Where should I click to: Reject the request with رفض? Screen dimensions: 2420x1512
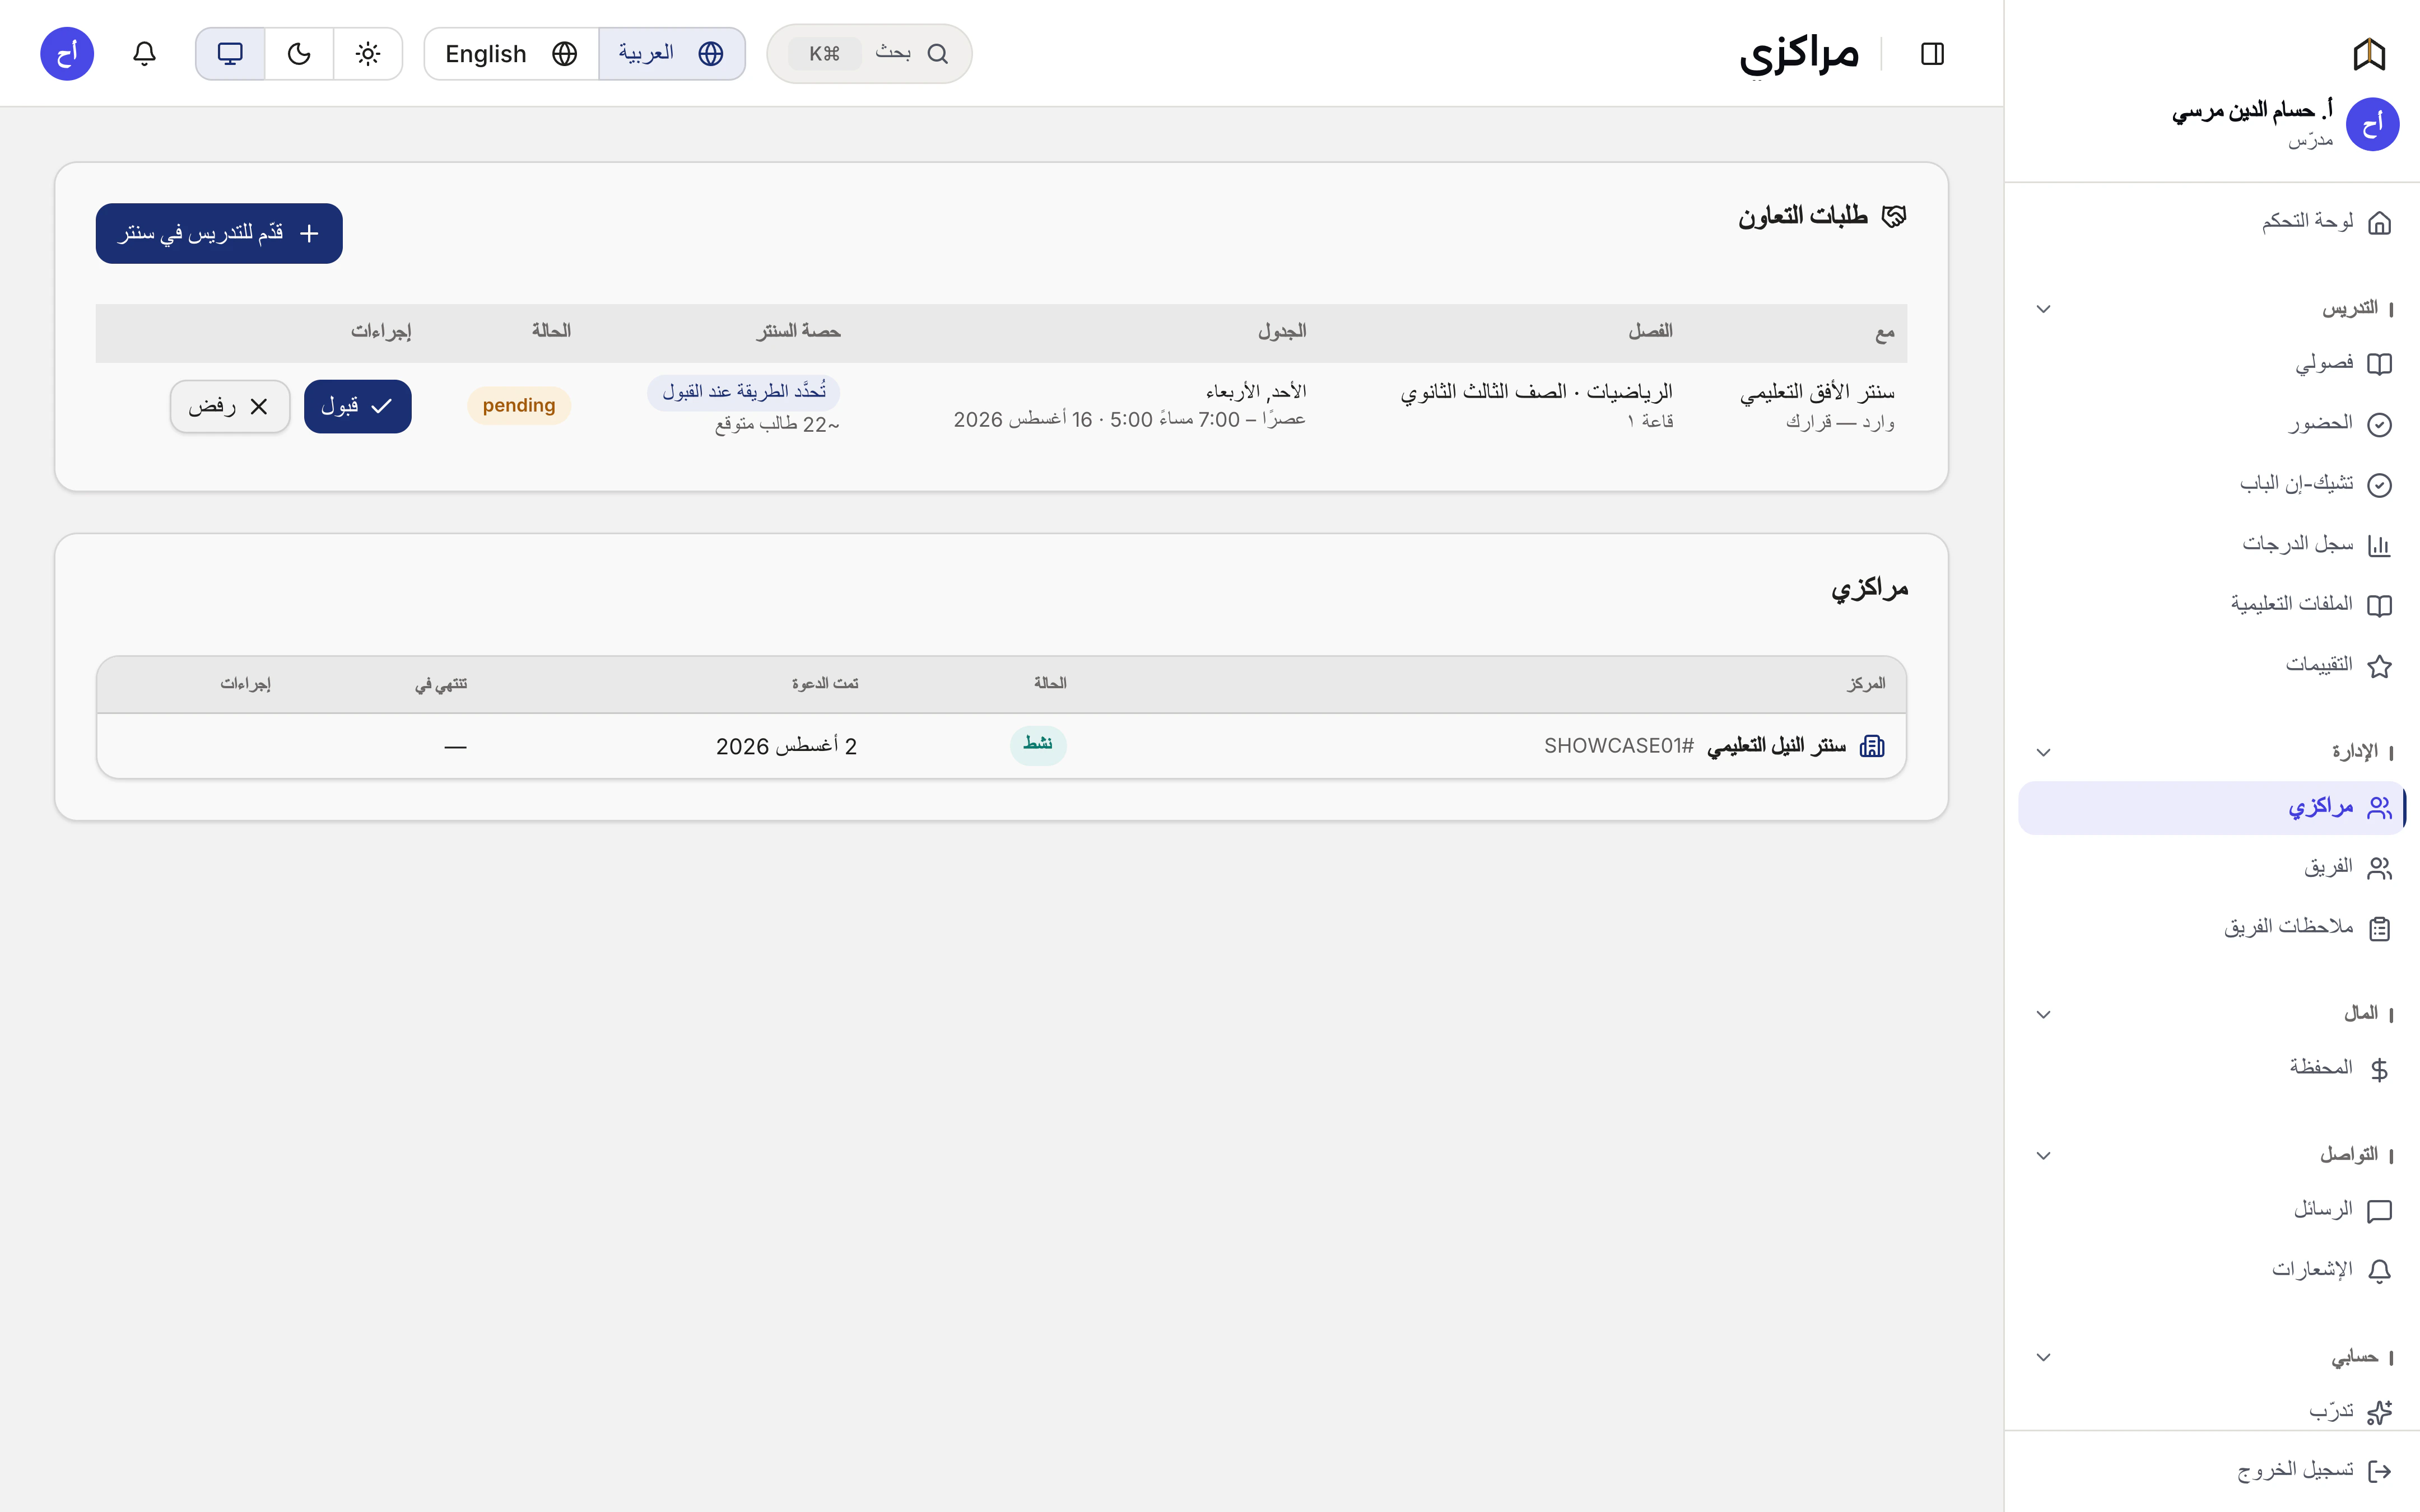coord(230,406)
